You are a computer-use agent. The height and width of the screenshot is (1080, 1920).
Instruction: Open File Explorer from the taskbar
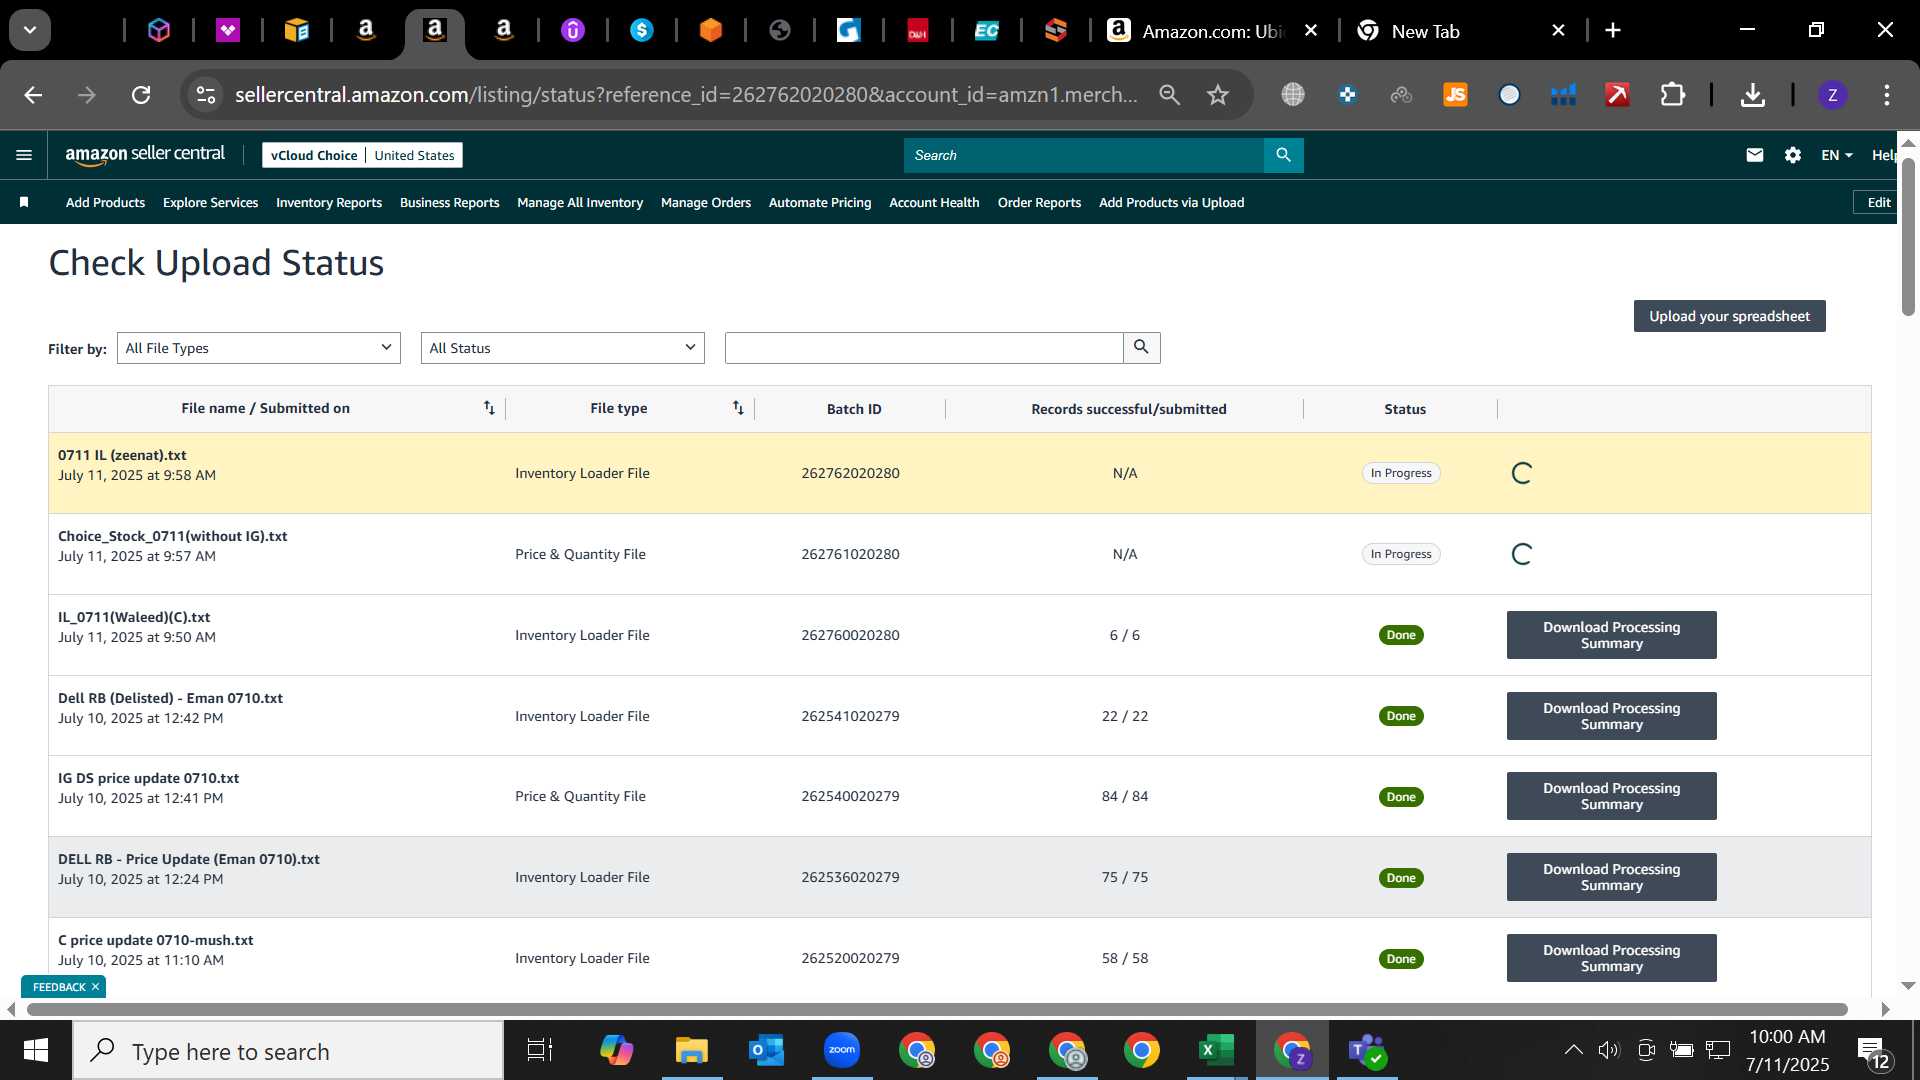[691, 1050]
